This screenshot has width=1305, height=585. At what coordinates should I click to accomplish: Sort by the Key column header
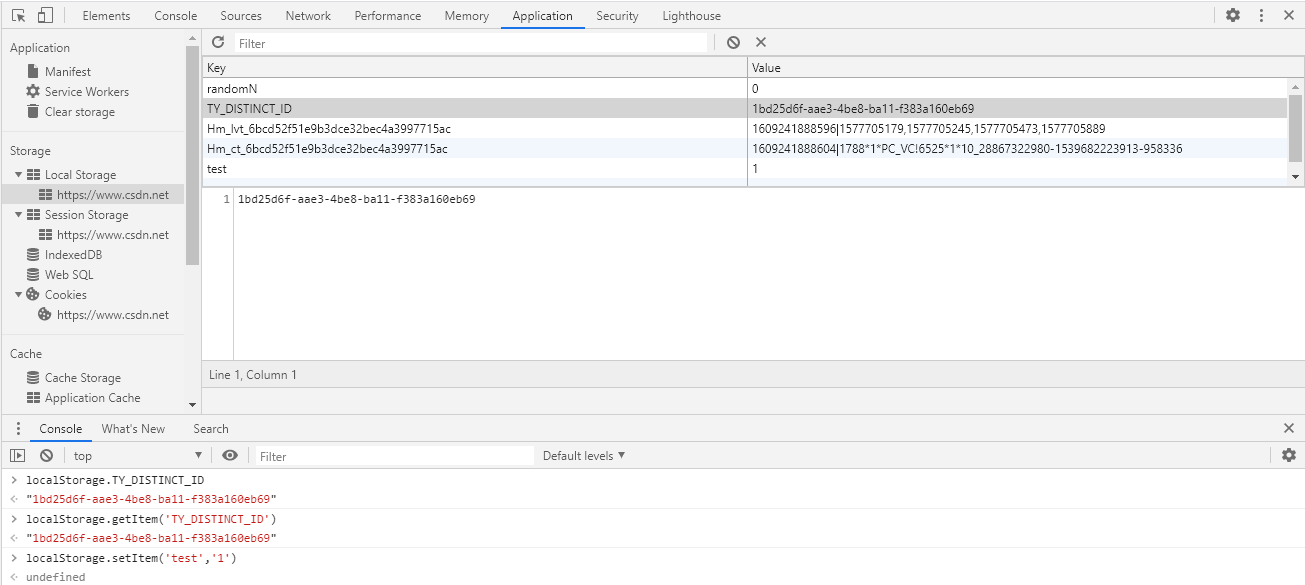point(474,68)
